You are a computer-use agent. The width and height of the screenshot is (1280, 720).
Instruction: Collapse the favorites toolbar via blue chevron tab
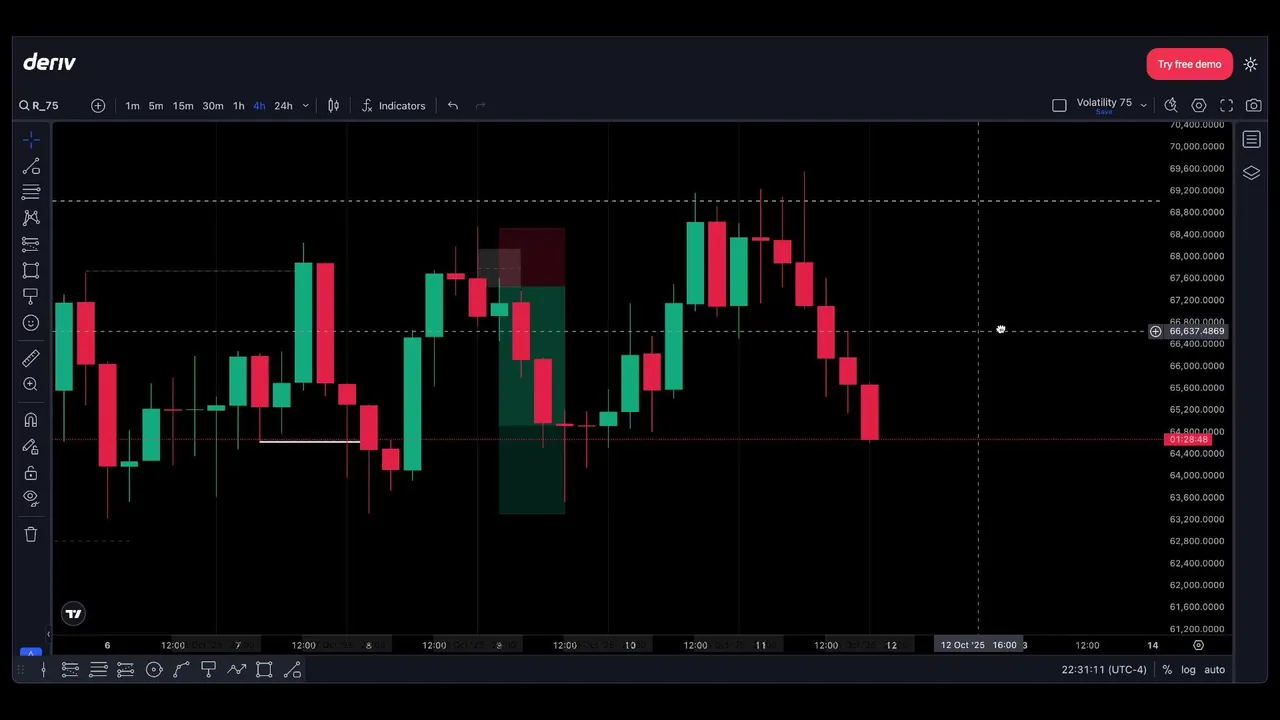[31, 653]
